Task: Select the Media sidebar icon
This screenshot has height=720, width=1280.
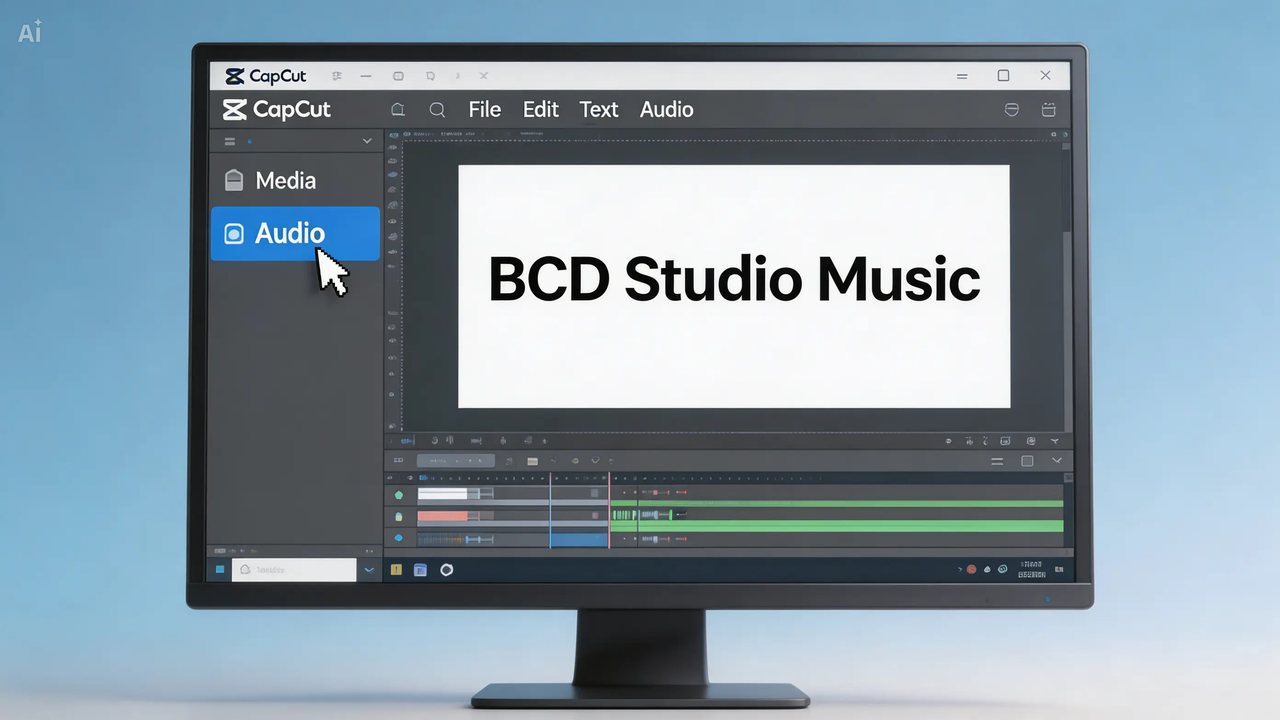Action: pyautogui.click(x=234, y=180)
